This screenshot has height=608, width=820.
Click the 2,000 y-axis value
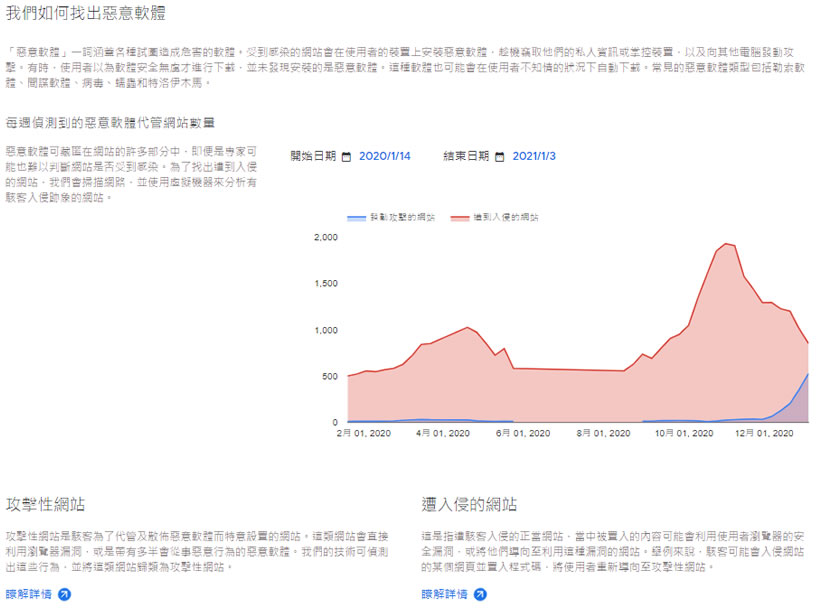(x=326, y=237)
